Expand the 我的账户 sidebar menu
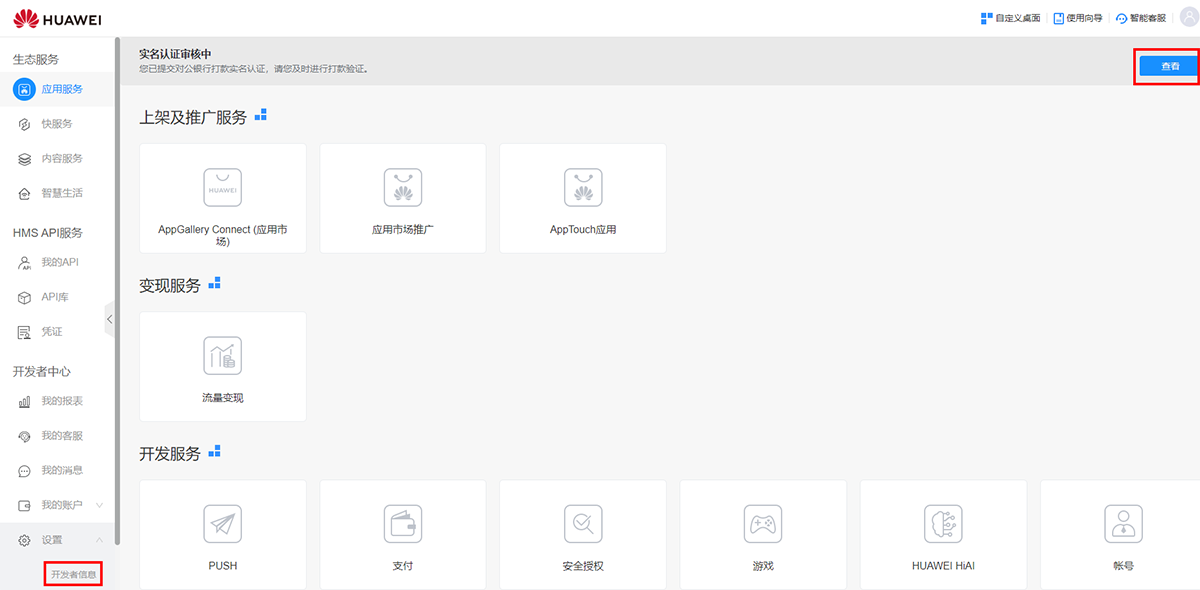 pos(99,505)
